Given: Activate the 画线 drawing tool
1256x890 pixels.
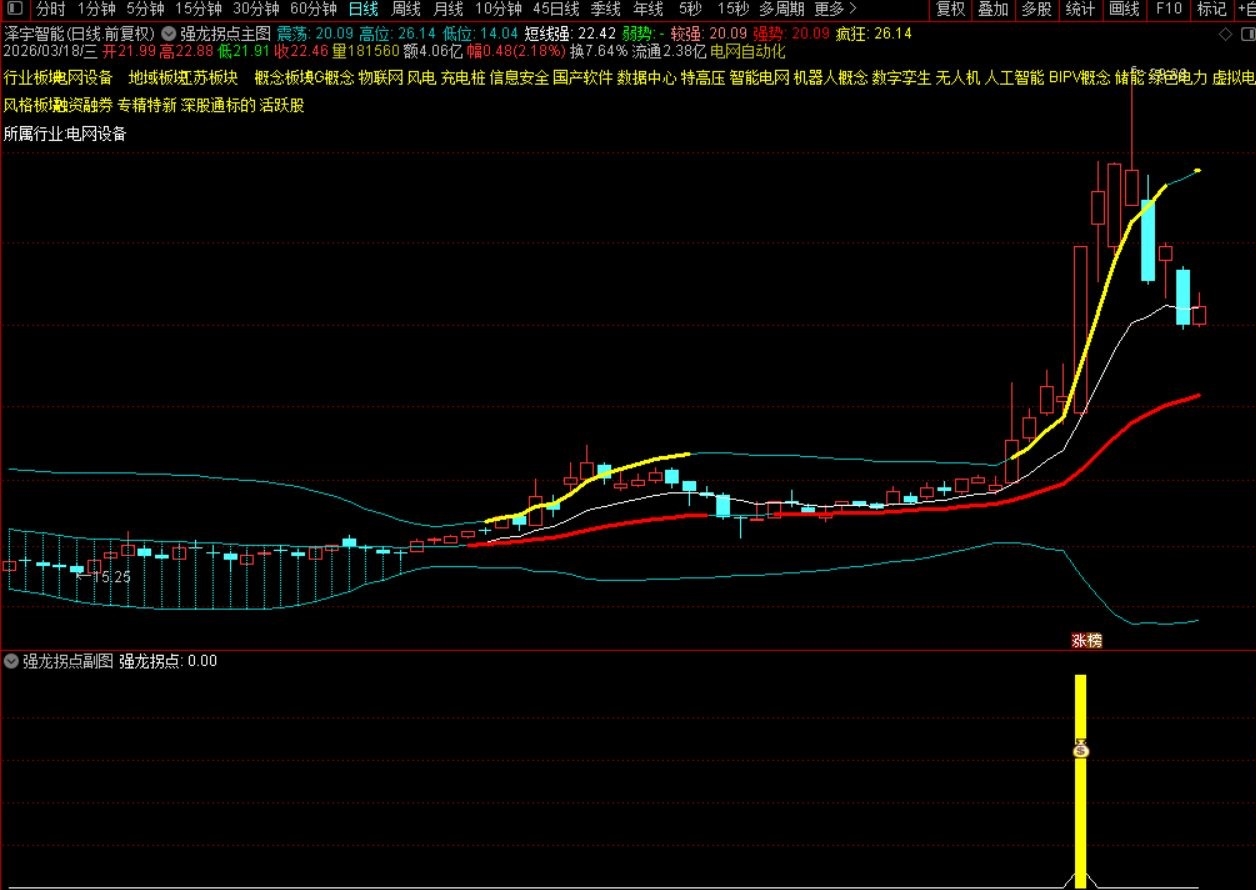Looking at the screenshot, I should click(x=1124, y=9).
